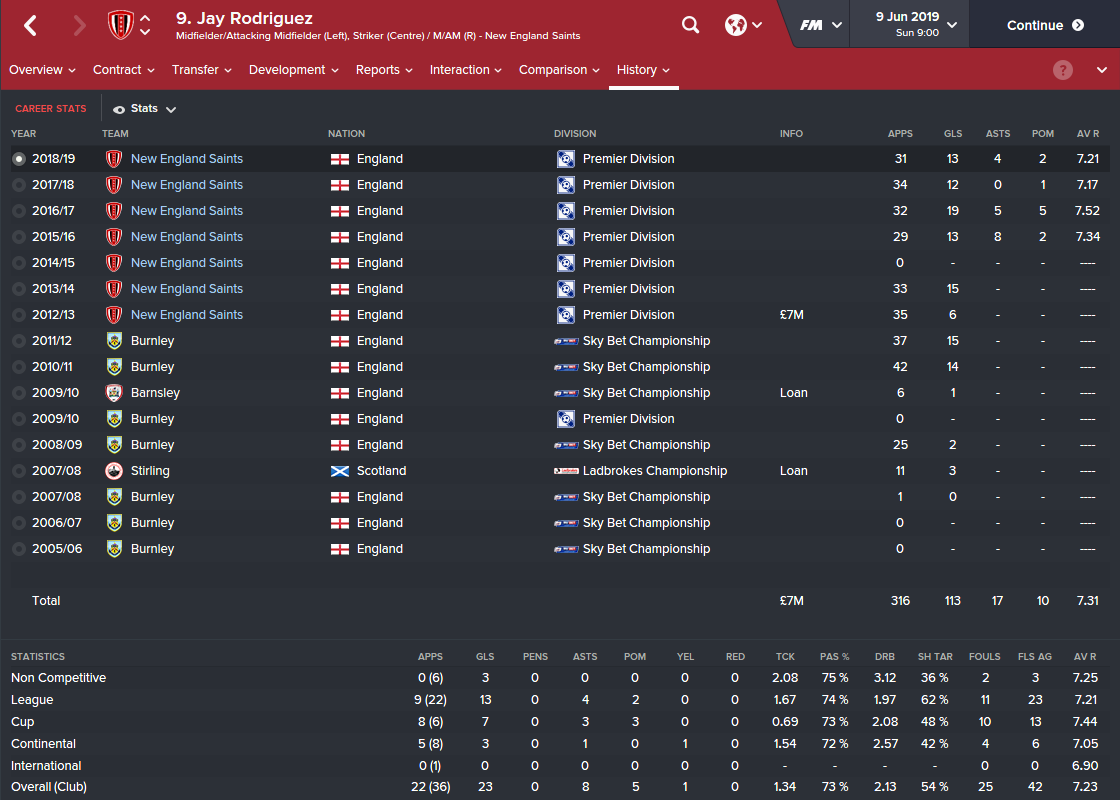This screenshot has height=800, width=1120.
Task: Select the 2018/19 season radio button
Action: (x=19, y=159)
